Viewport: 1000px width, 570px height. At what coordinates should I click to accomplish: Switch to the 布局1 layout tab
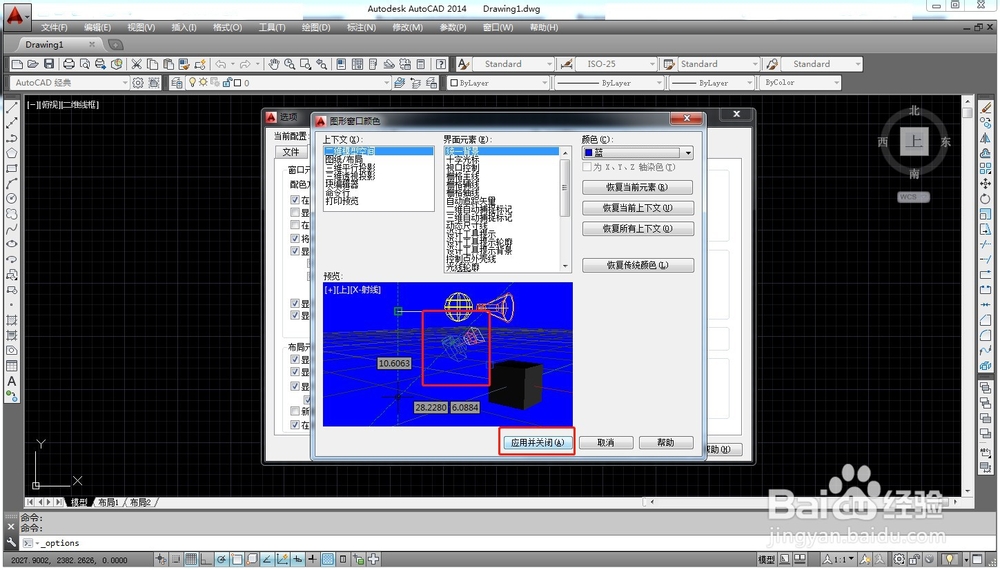pyautogui.click(x=108, y=502)
